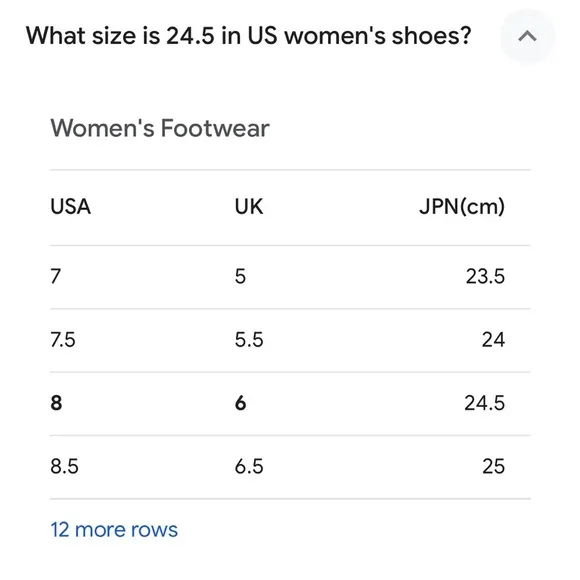Collapse the question with the chevron icon

coord(527,37)
